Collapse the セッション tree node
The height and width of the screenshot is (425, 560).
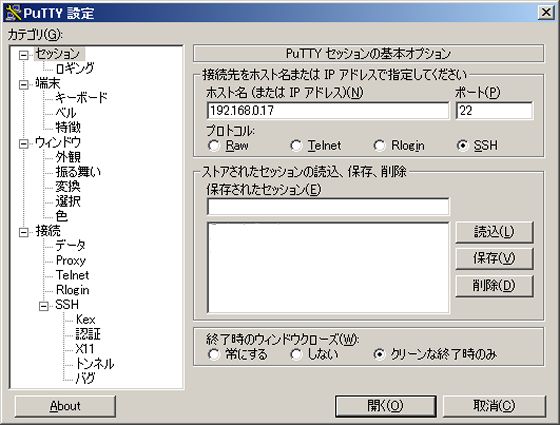coord(24,55)
